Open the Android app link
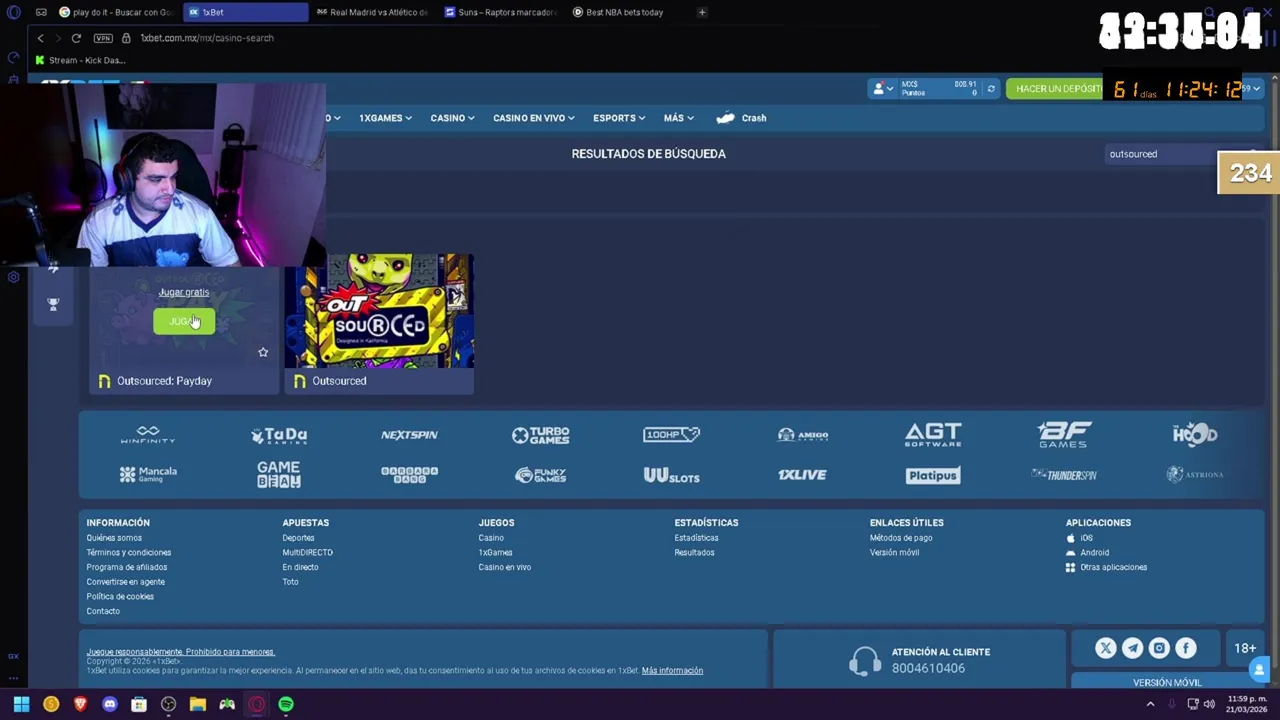This screenshot has width=1280, height=720. [x=1087, y=553]
